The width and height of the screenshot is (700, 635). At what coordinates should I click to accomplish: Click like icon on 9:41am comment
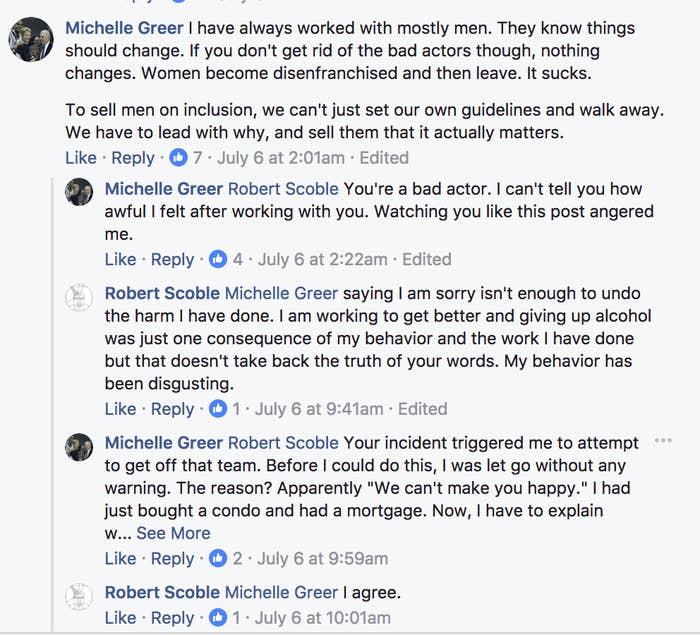coord(218,409)
